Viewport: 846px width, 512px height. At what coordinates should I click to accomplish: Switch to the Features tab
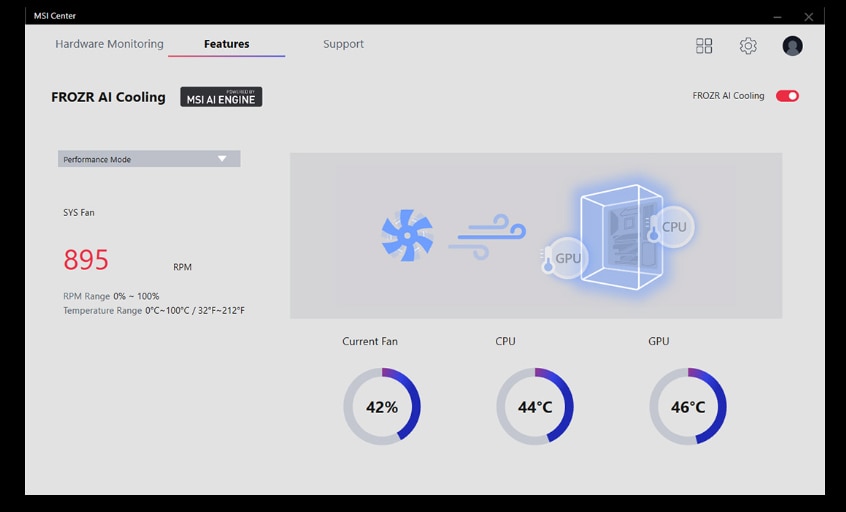(x=227, y=44)
